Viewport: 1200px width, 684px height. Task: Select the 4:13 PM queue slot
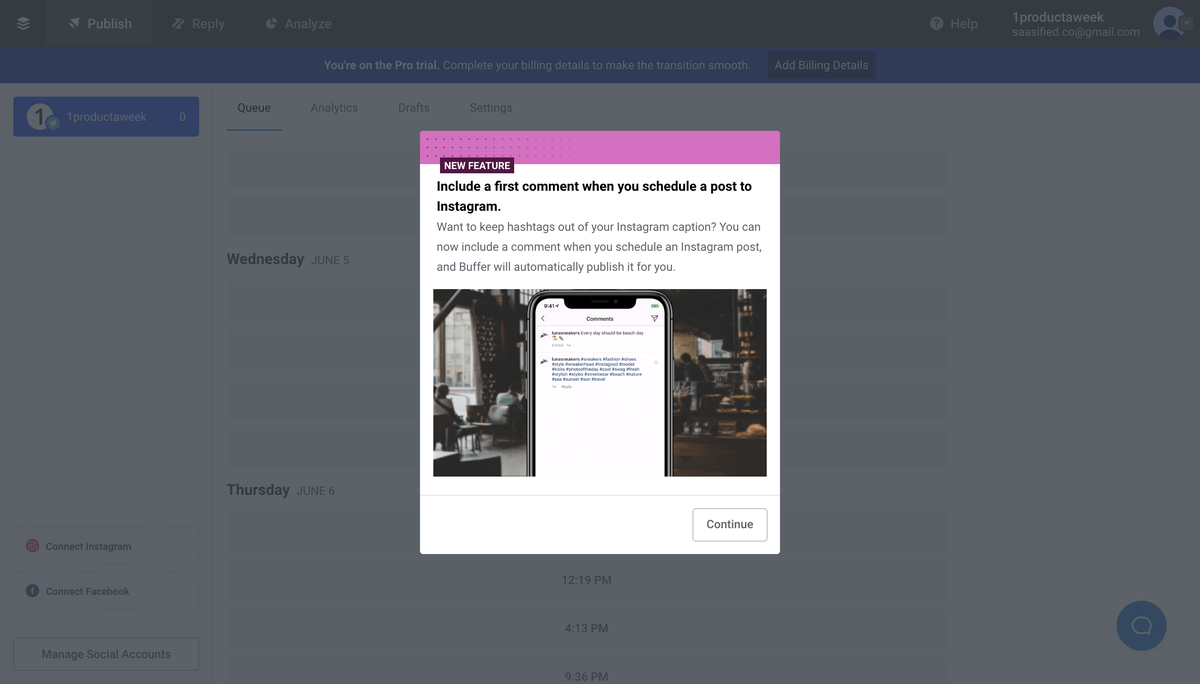(586, 628)
